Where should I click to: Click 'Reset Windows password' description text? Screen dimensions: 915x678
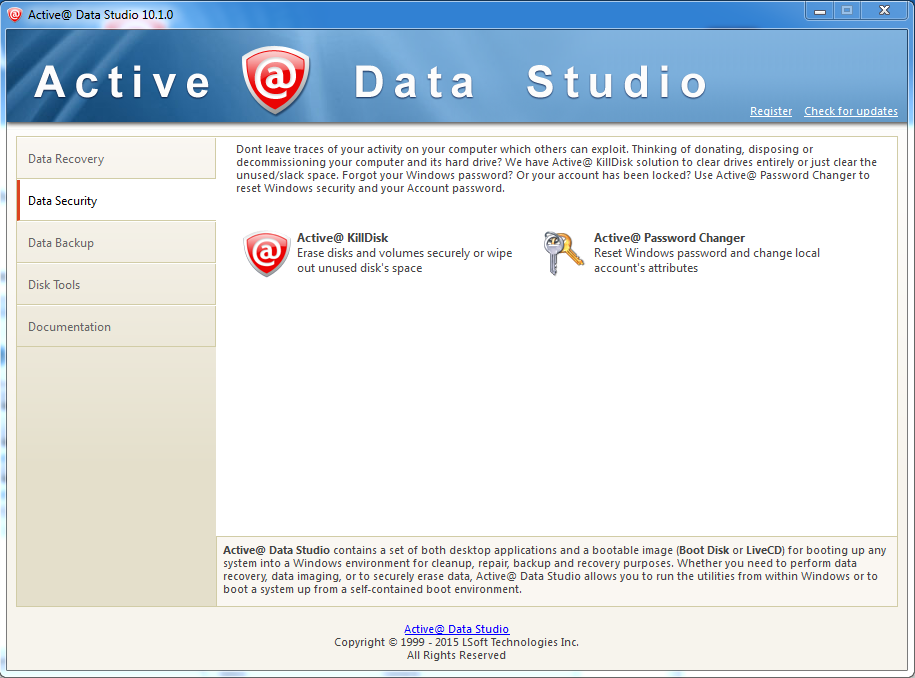tap(707, 260)
